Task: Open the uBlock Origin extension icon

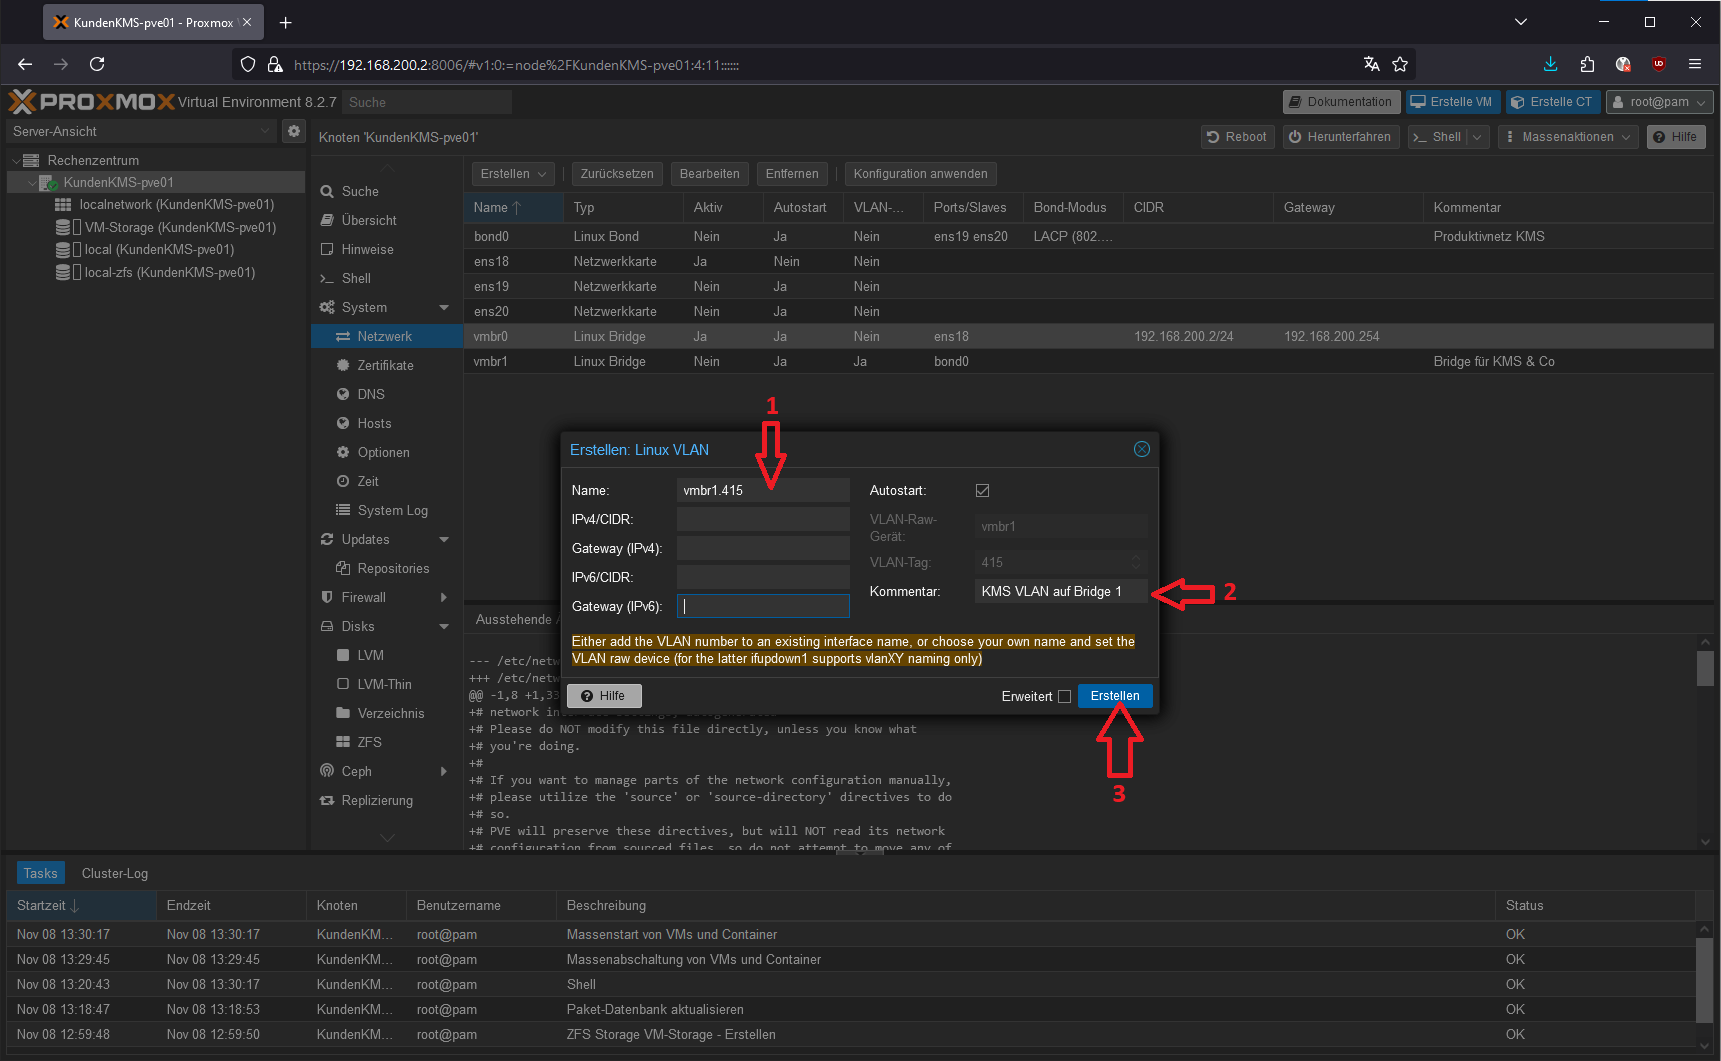Action: click(x=1659, y=64)
